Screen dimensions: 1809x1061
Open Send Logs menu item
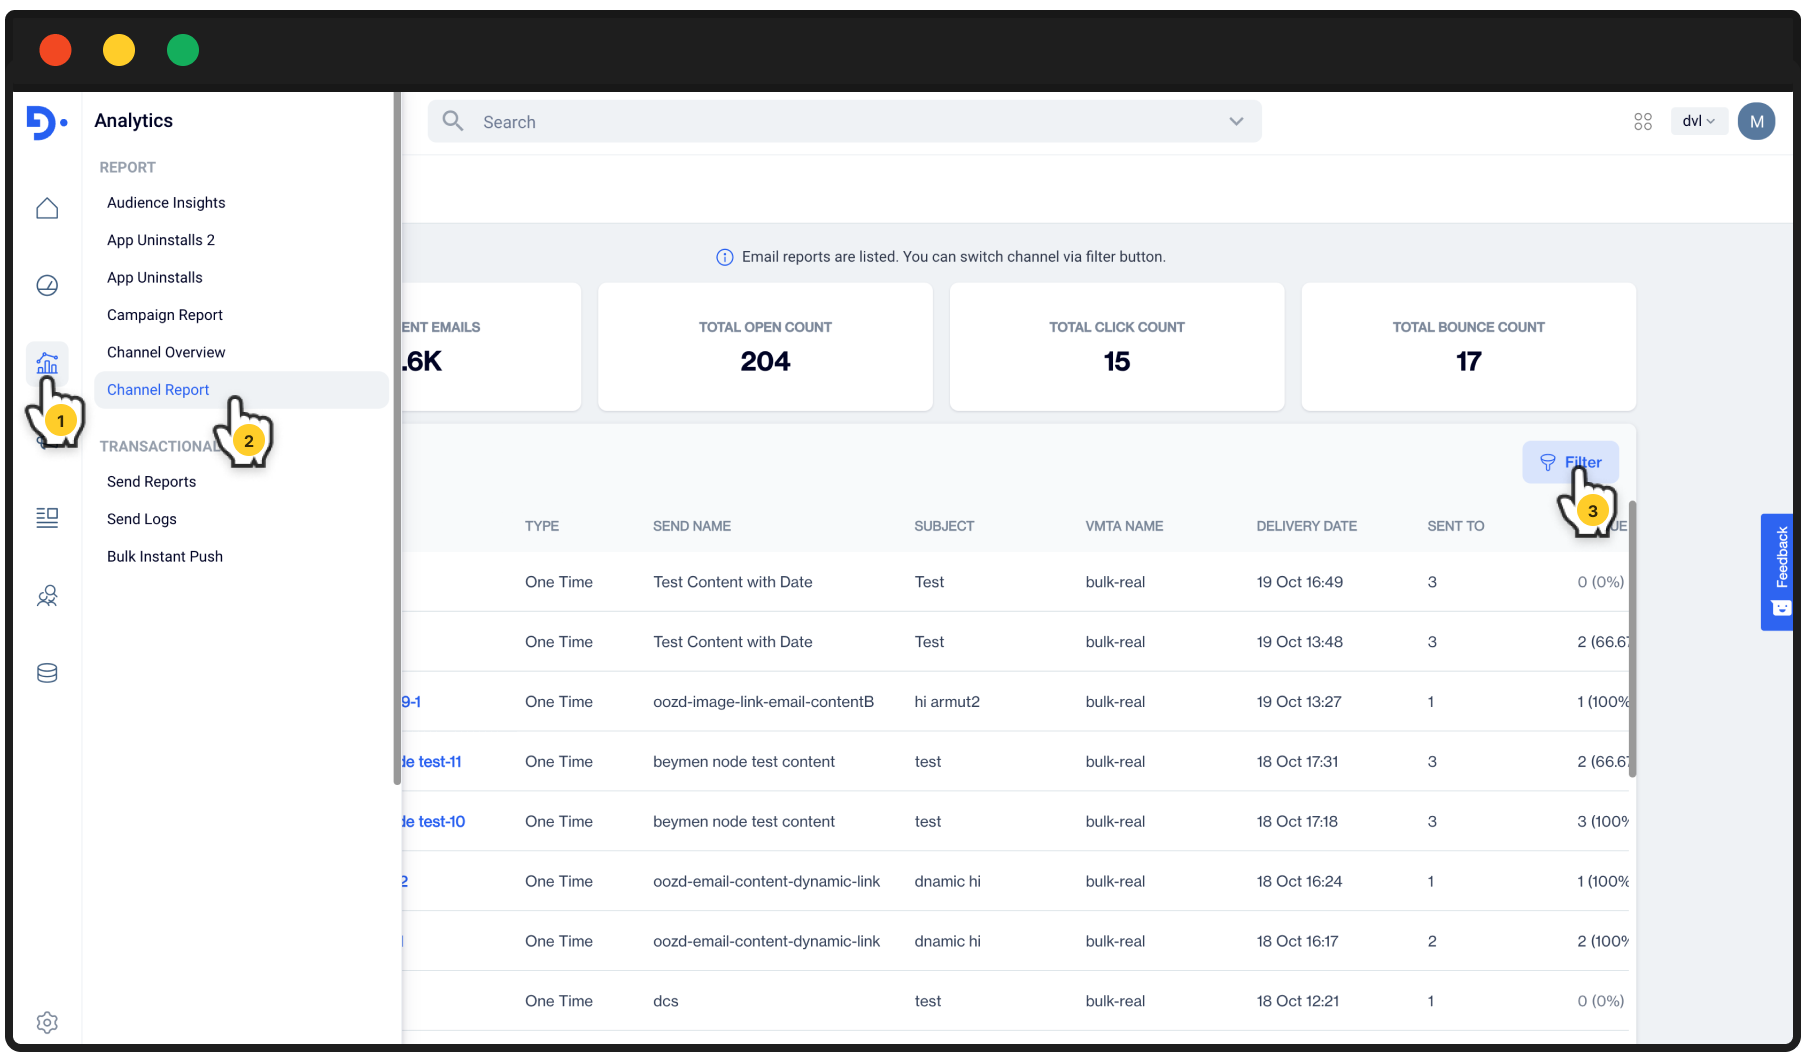(x=142, y=519)
